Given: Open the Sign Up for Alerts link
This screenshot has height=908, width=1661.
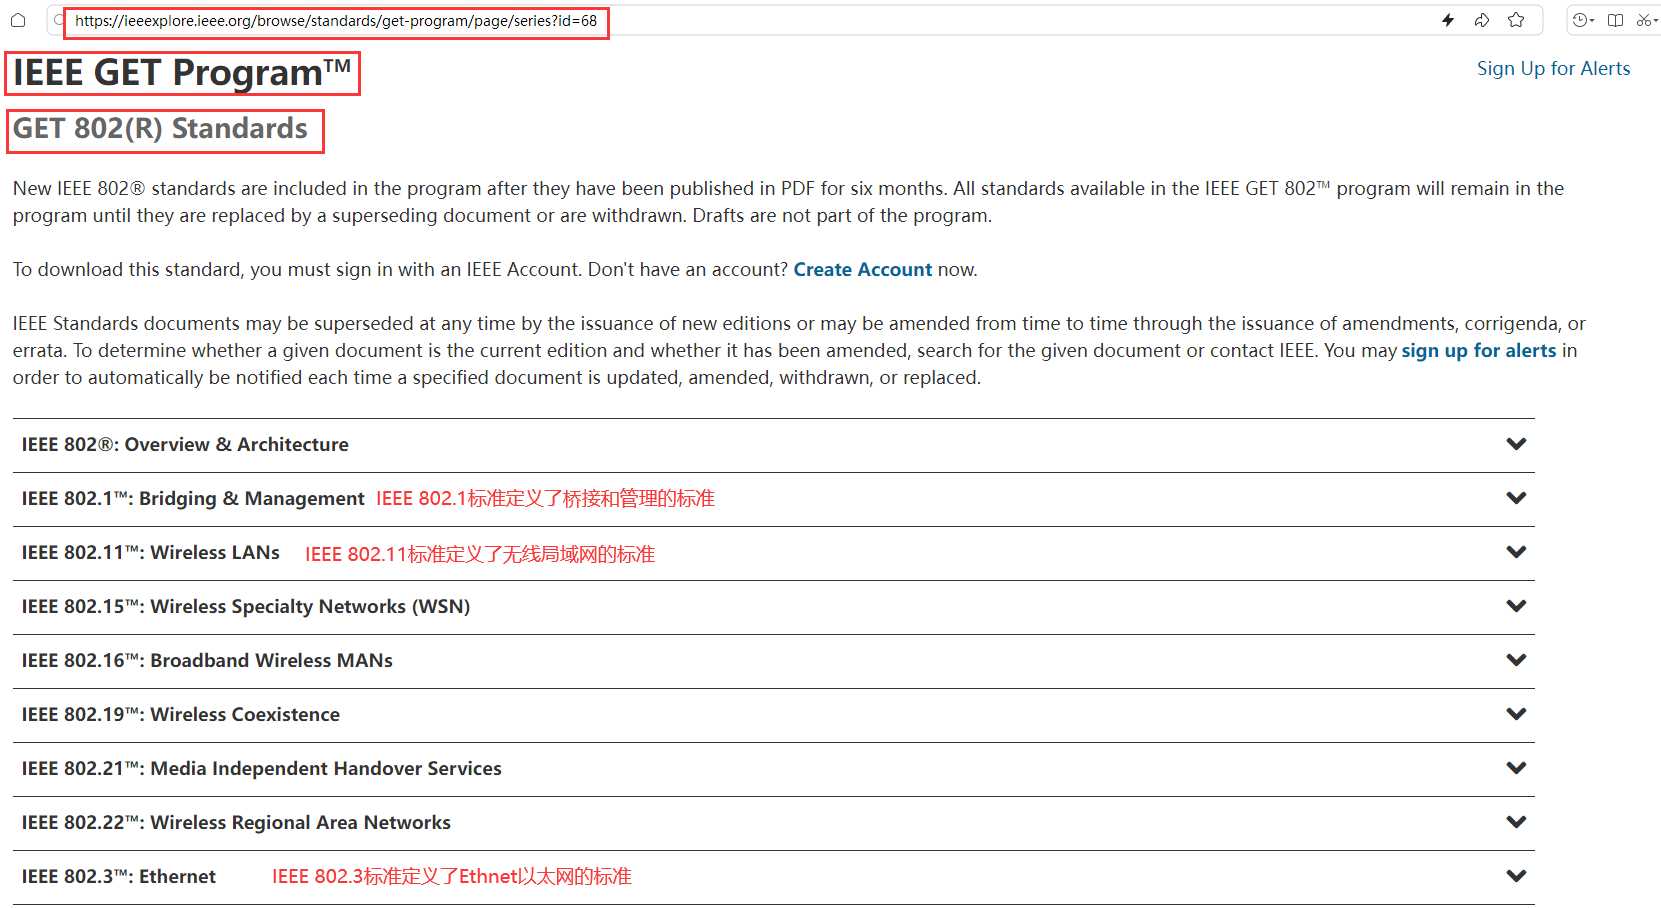Looking at the screenshot, I should 1553,68.
